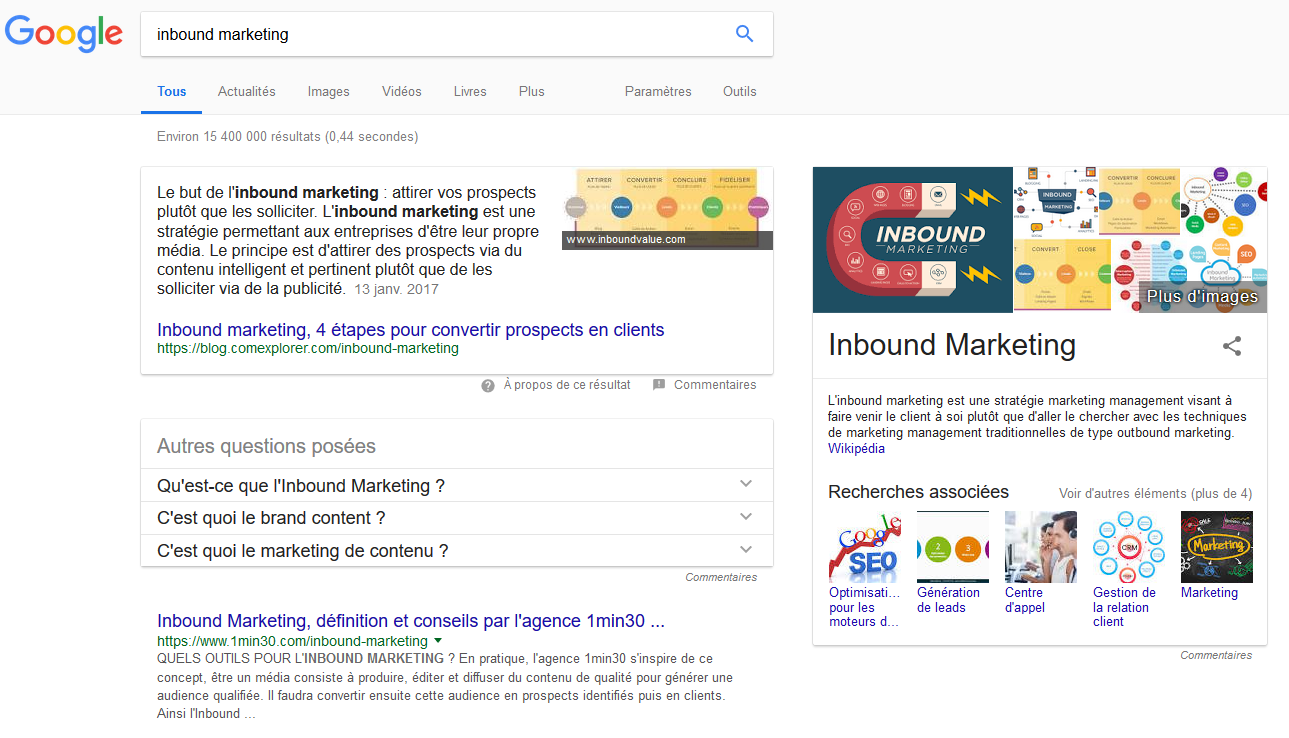Image resolution: width=1289 pixels, height=738 pixels.
Task: Click the "Recherches associées" heading
Action: click(x=918, y=492)
